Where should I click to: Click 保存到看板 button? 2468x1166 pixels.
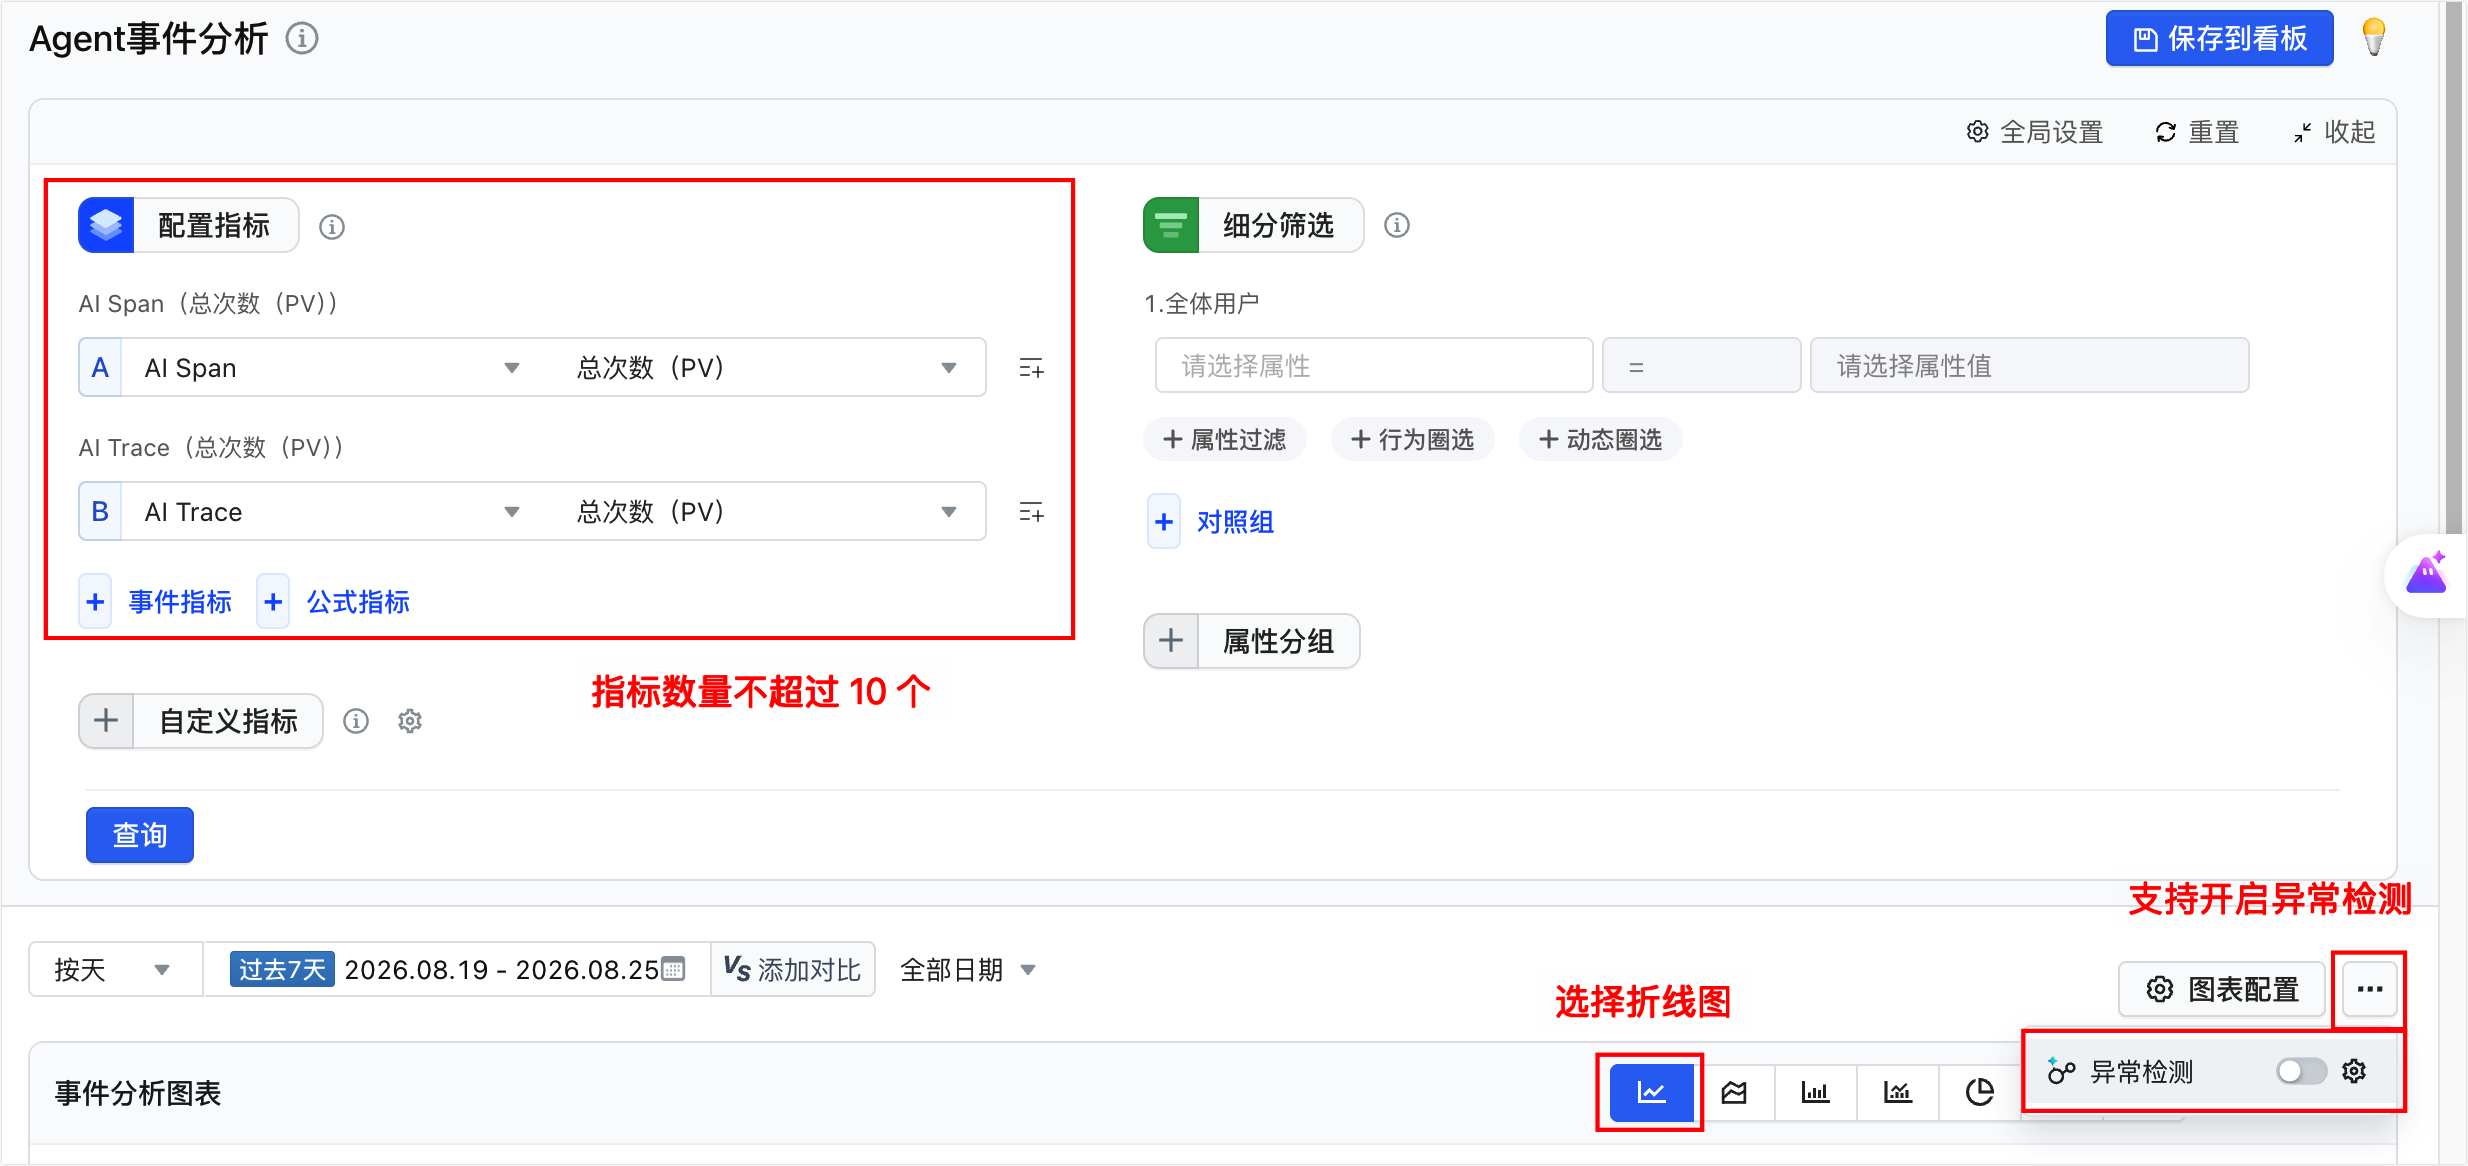pos(2220,39)
